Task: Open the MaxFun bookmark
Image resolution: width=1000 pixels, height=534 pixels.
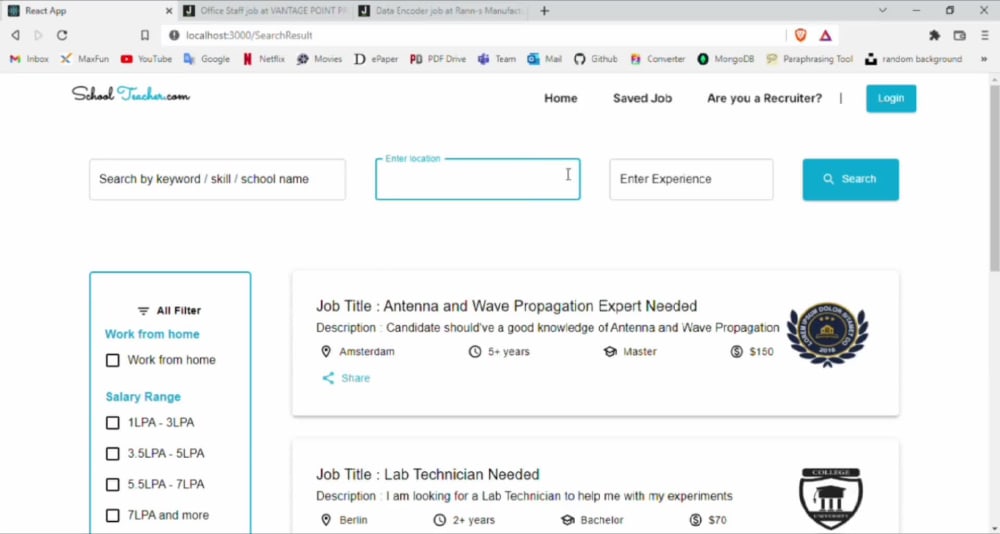Action: click(85, 59)
